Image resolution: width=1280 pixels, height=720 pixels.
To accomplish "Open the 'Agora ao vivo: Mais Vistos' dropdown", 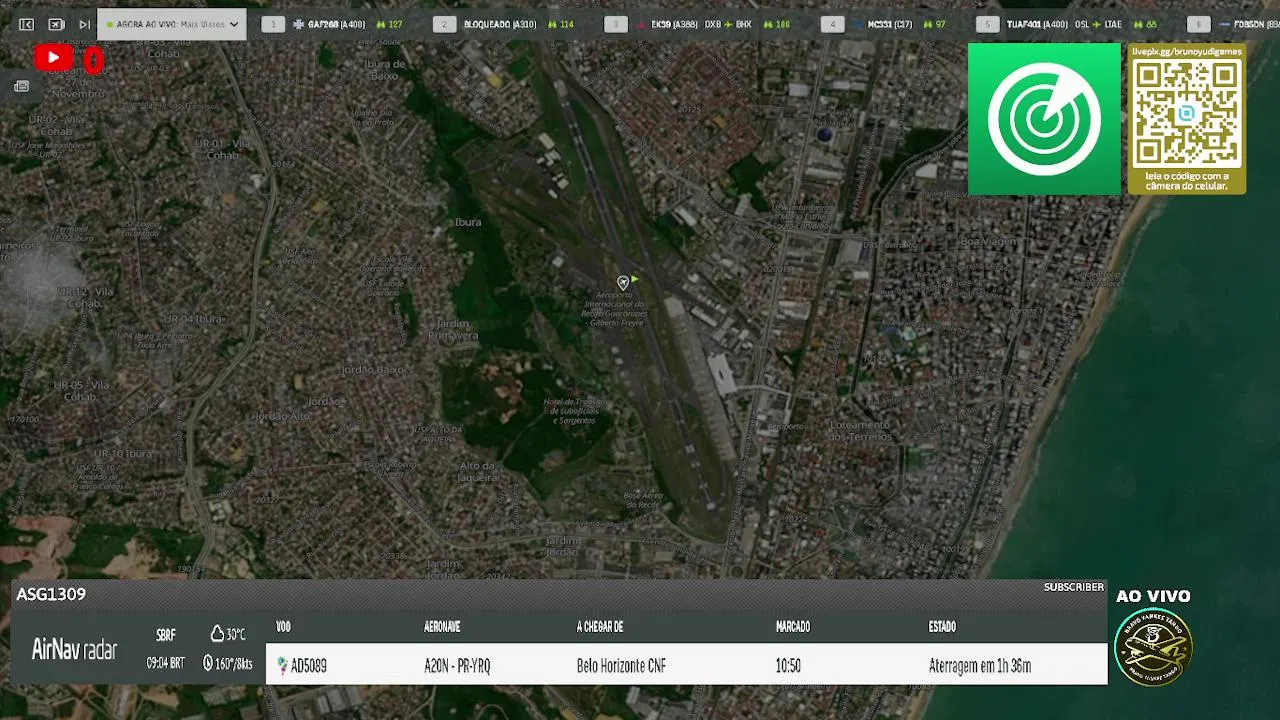I will 172,24.
